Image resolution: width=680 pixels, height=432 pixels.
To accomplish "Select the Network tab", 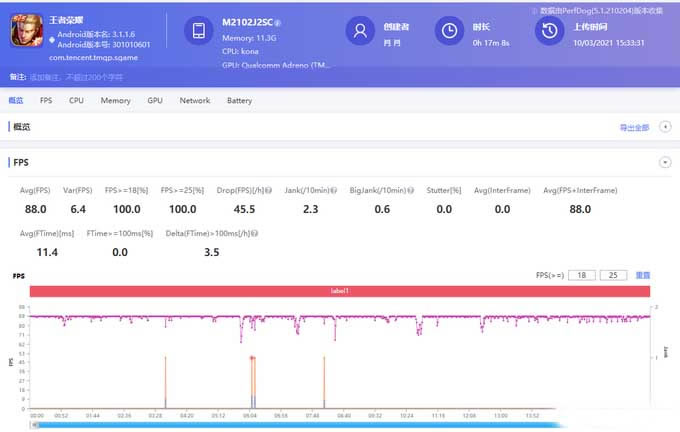I will point(194,101).
